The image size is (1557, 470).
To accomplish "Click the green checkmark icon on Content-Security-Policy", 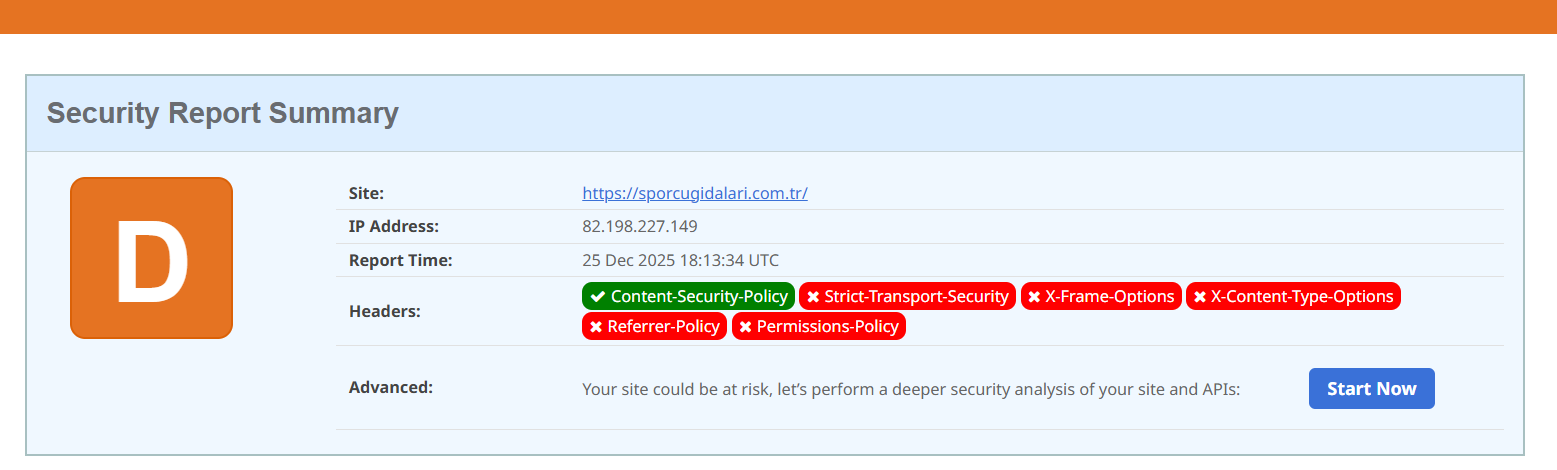I will pyautogui.click(x=598, y=297).
